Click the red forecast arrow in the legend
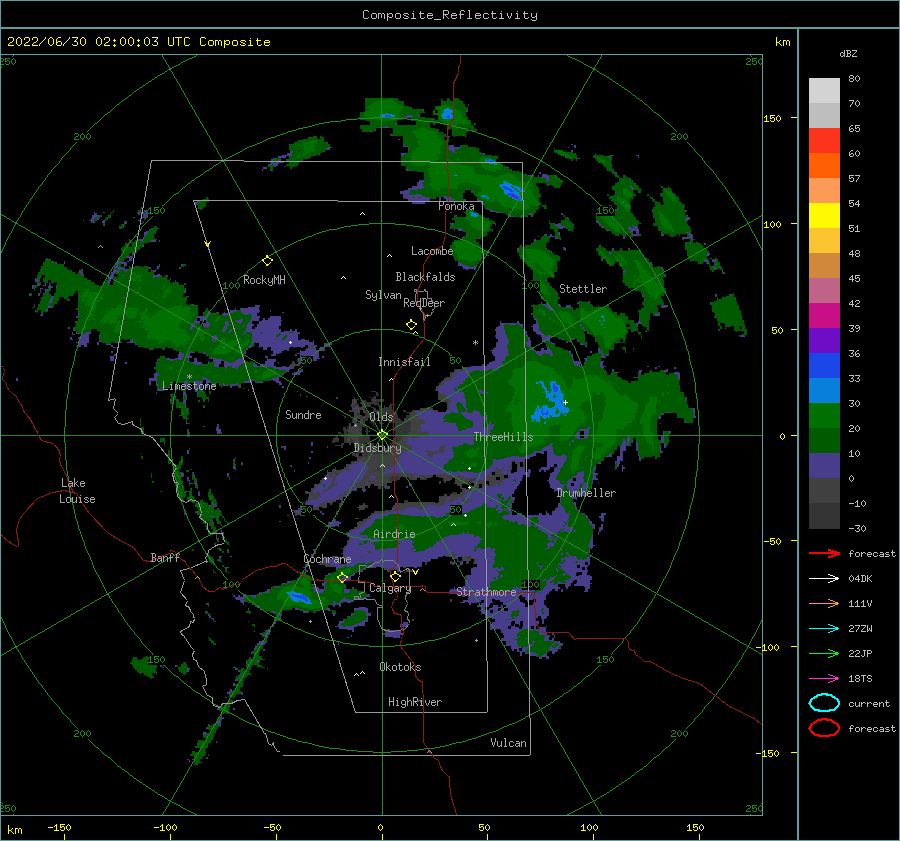This screenshot has height=841, width=900. (824, 553)
